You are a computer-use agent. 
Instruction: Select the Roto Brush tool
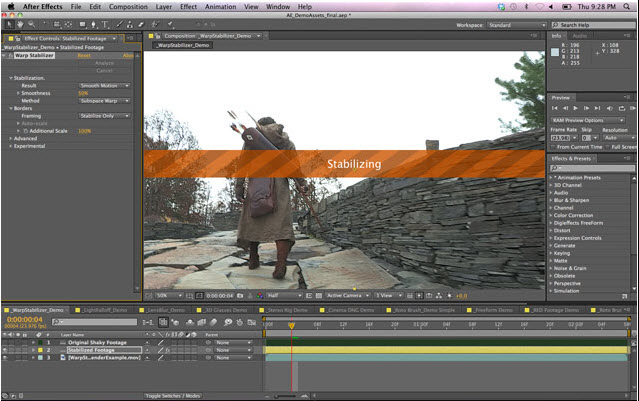coord(155,24)
